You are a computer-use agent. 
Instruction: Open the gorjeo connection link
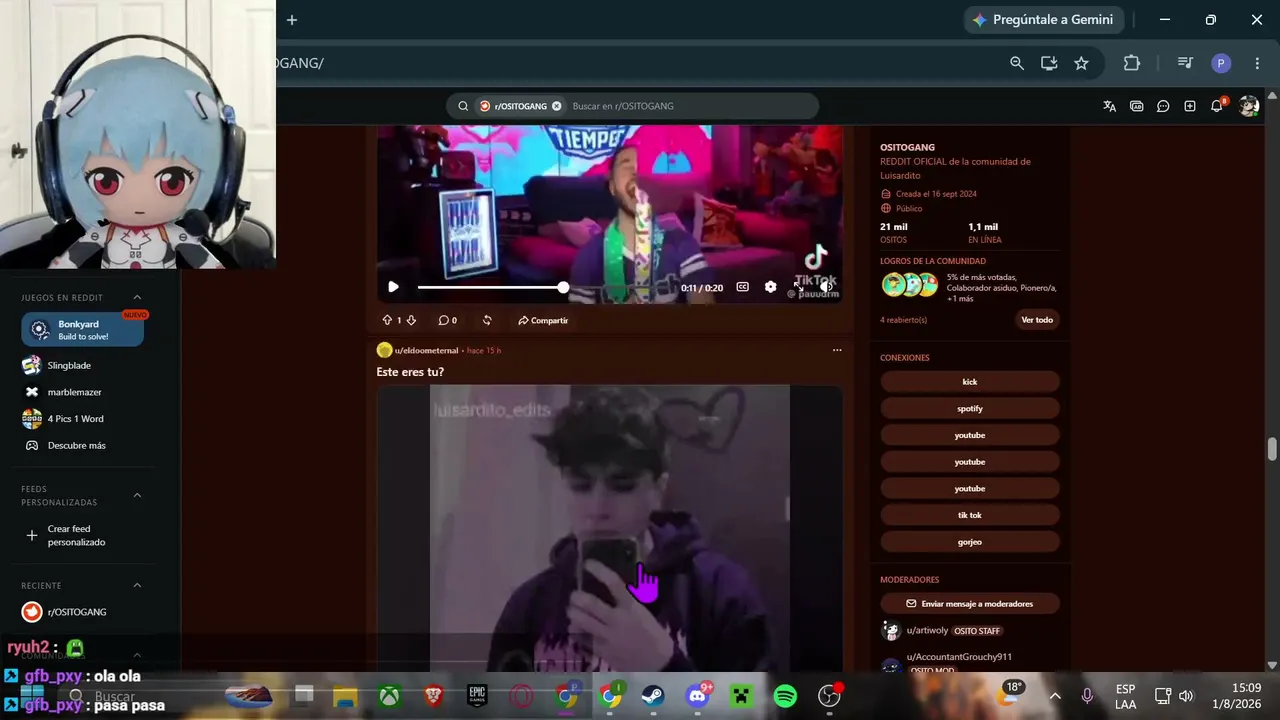click(x=970, y=542)
